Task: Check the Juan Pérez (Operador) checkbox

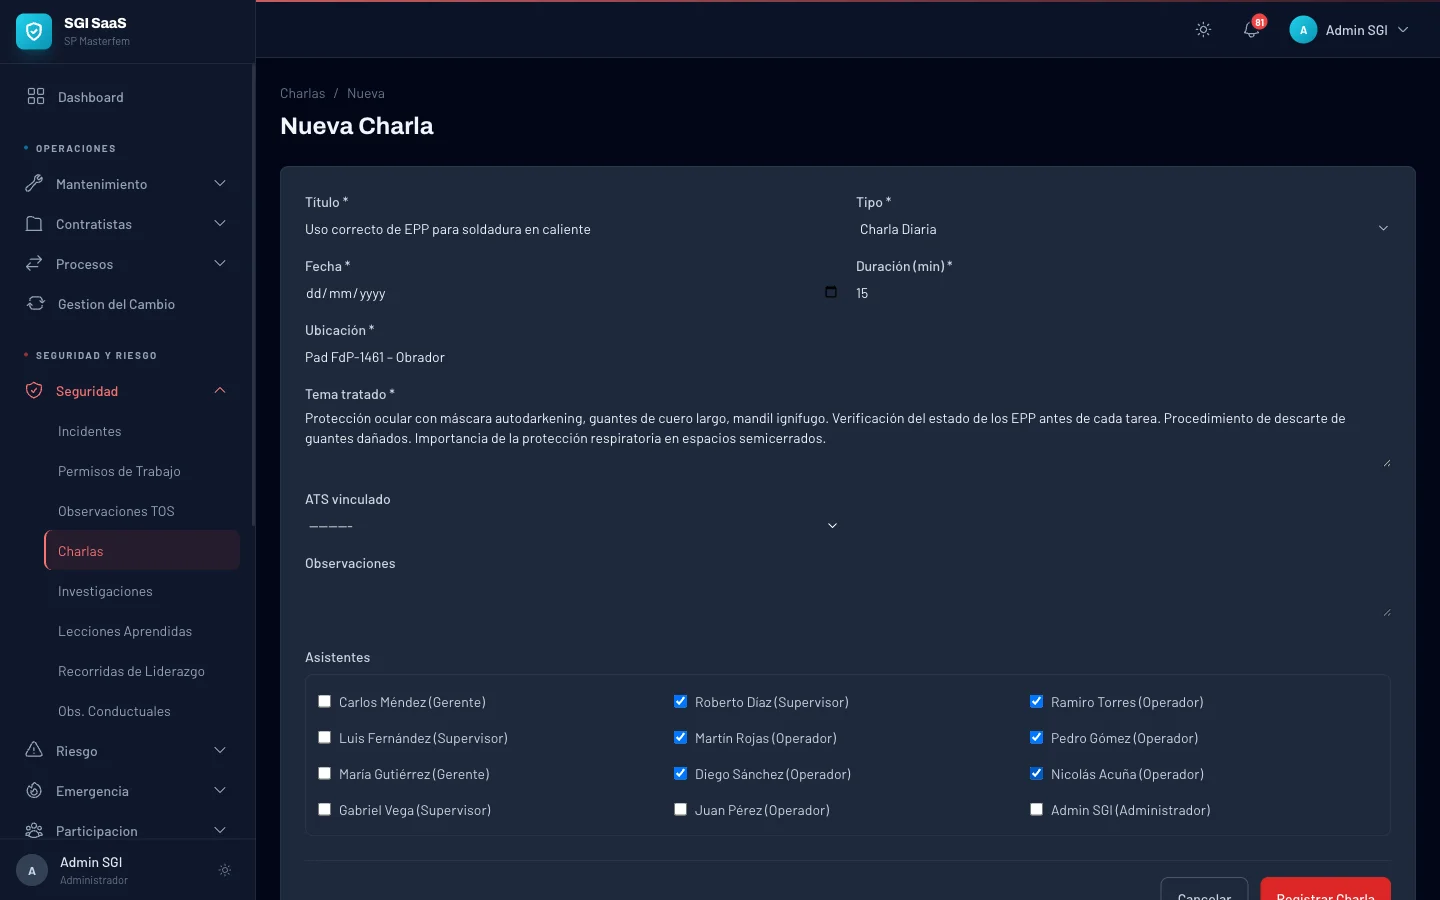Action: click(x=680, y=810)
